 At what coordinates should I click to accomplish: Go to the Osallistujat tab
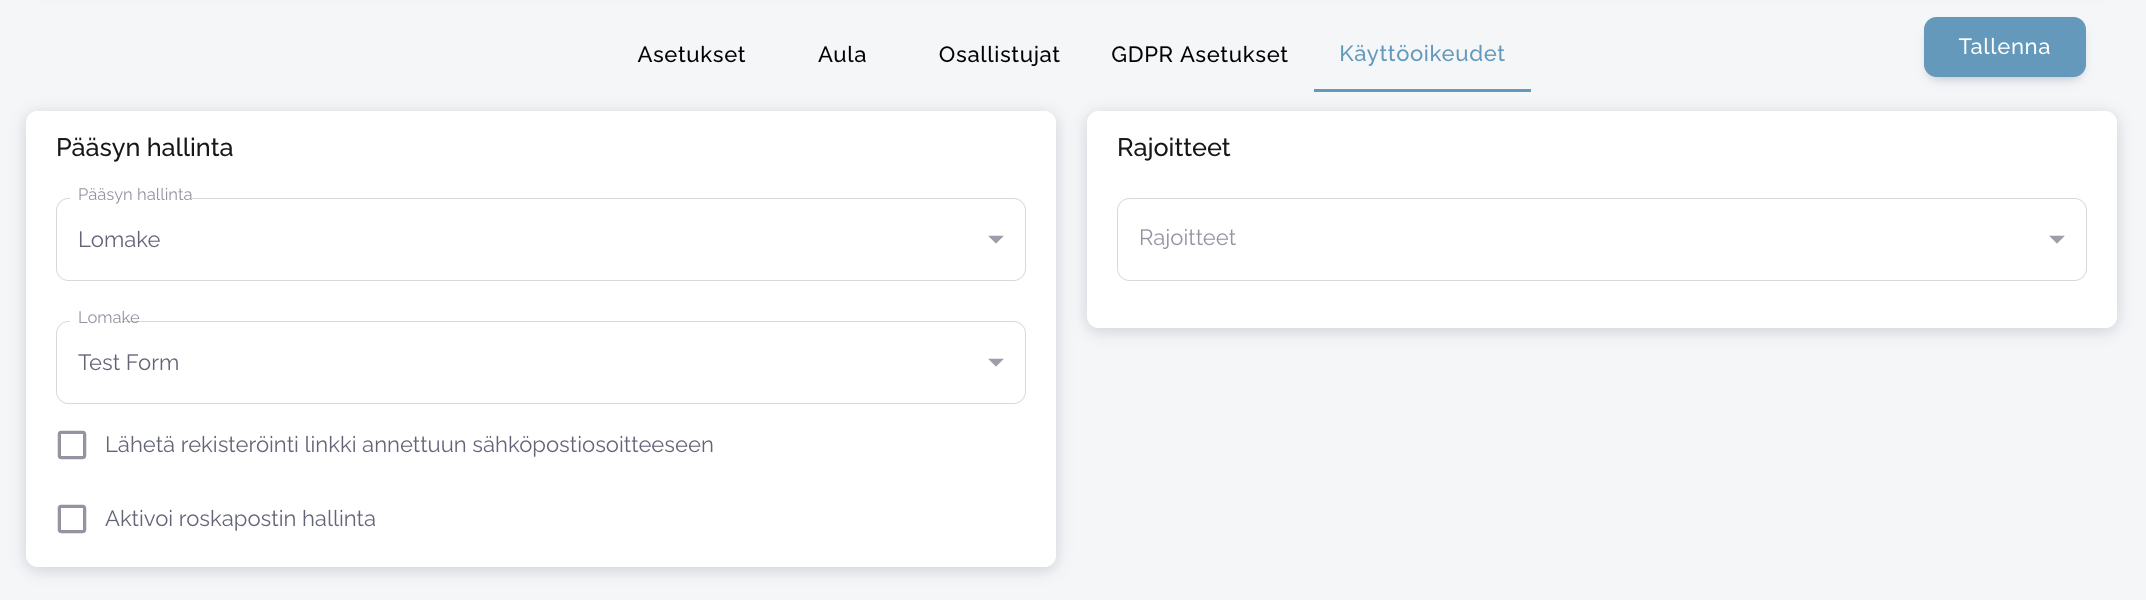coord(998,55)
